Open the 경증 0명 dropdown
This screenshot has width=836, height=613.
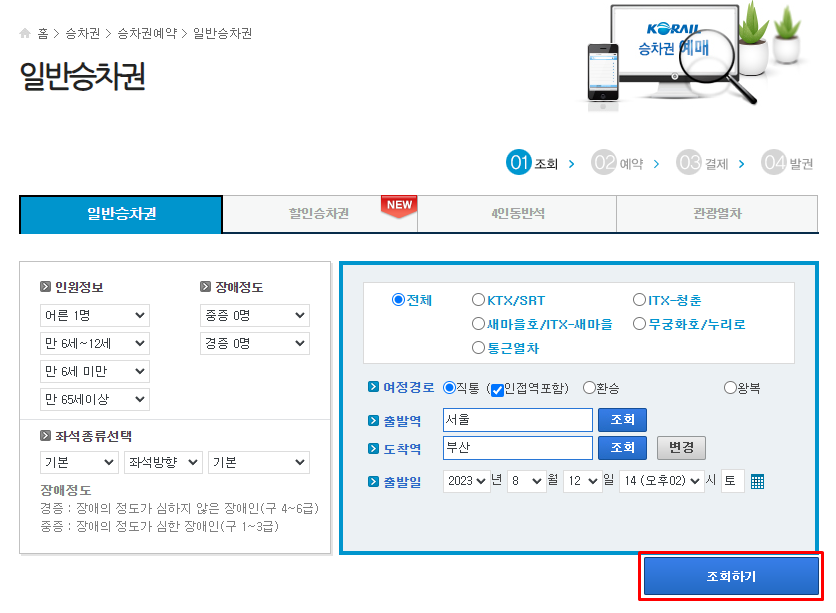click(x=255, y=343)
